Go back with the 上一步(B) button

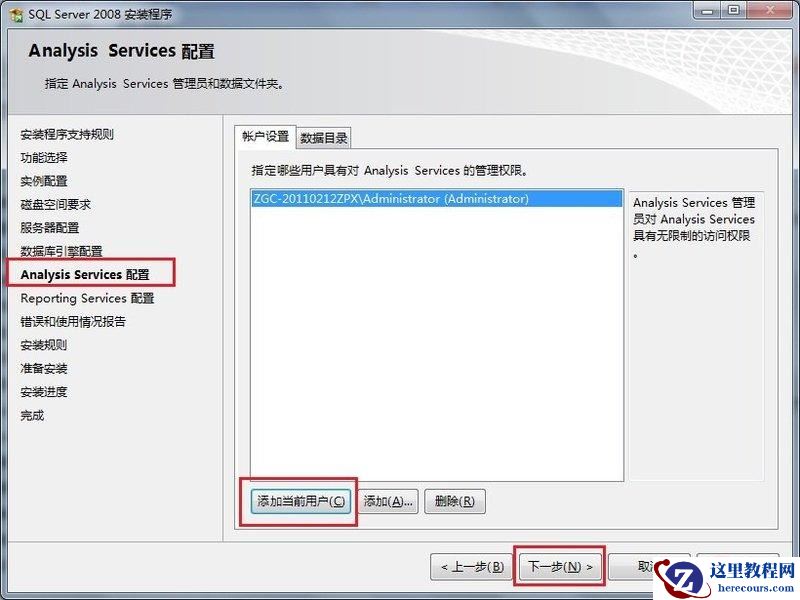pos(471,567)
